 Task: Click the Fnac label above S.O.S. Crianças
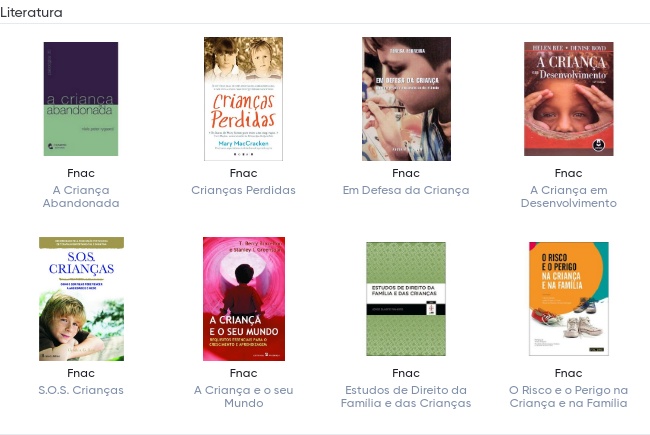pyautogui.click(x=81, y=373)
